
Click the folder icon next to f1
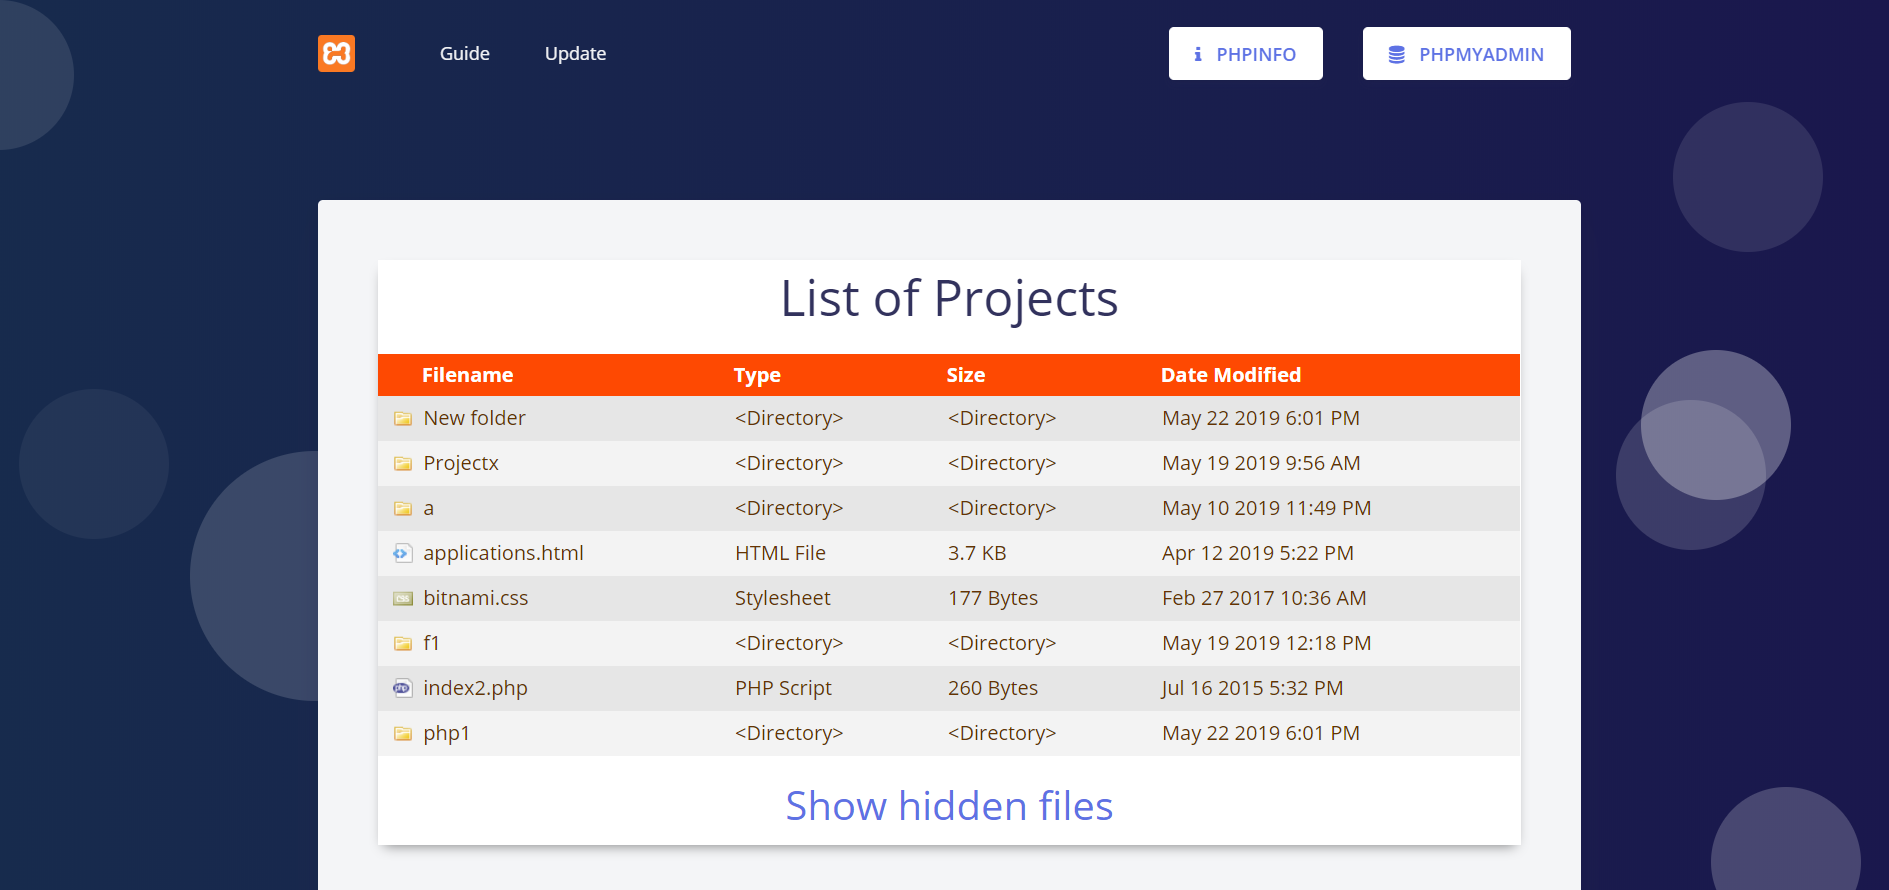click(x=403, y=644)
